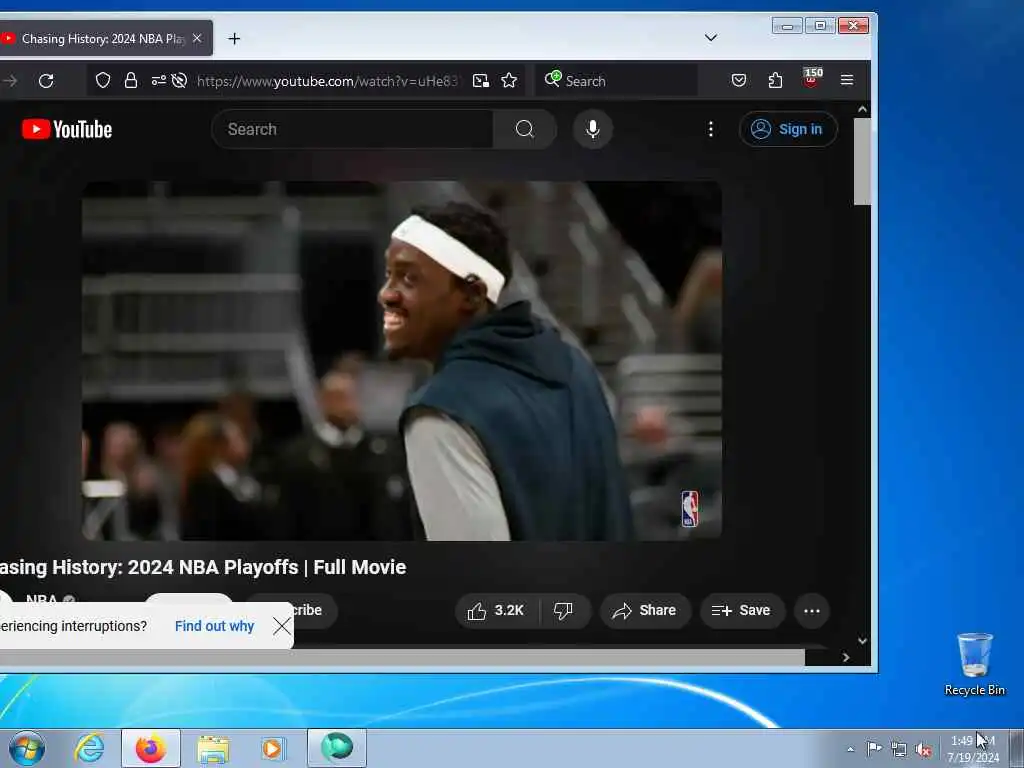This screenshot has width=1024, height=768.
Task: Focus the Firefox toolbar Search box
Action: tap(616, 81)
